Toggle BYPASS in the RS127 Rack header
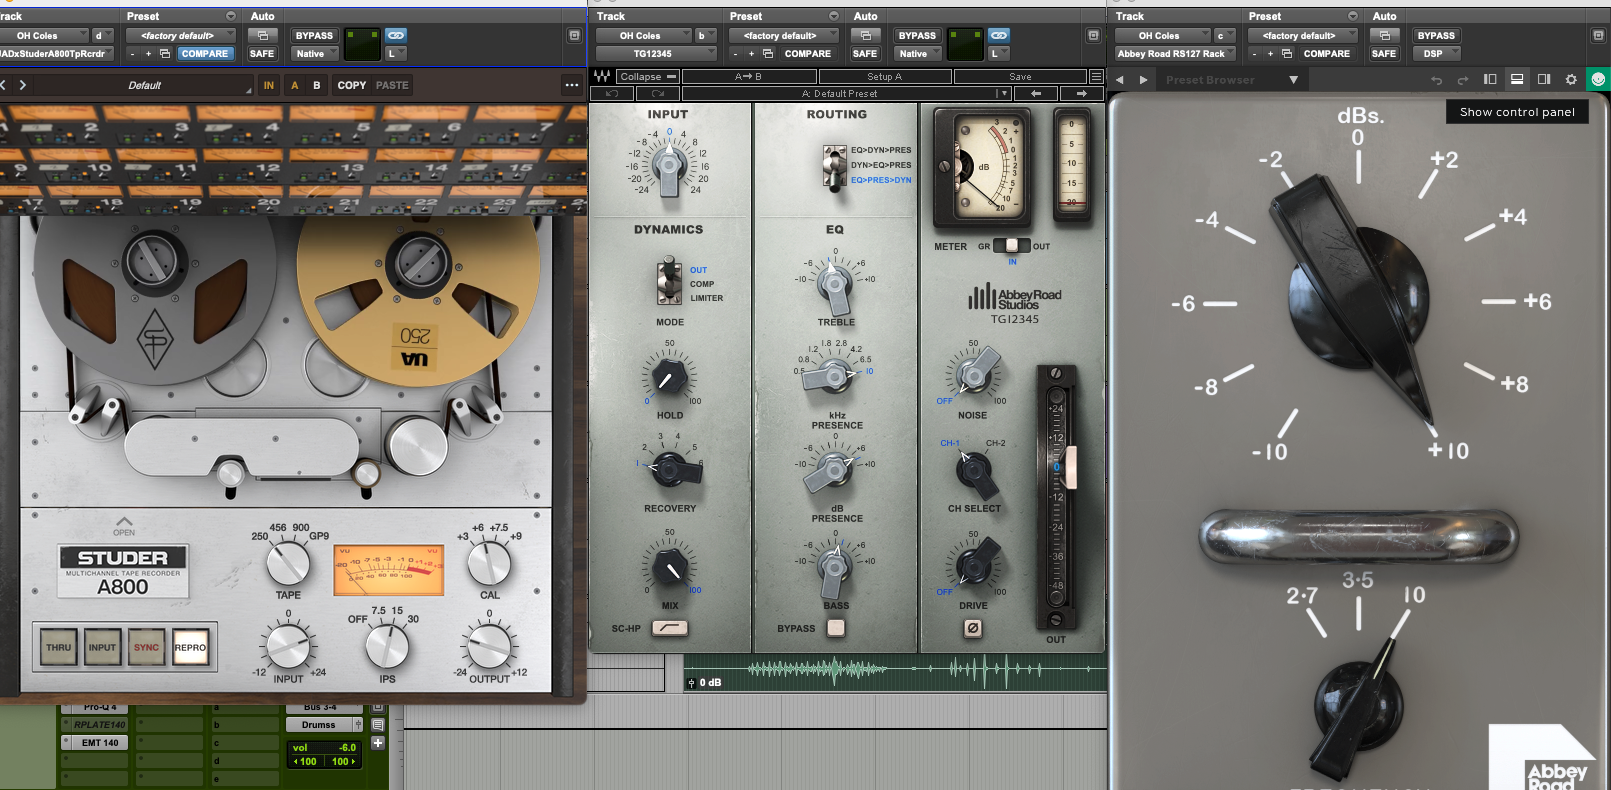1611x790 pixels. 1436,35
